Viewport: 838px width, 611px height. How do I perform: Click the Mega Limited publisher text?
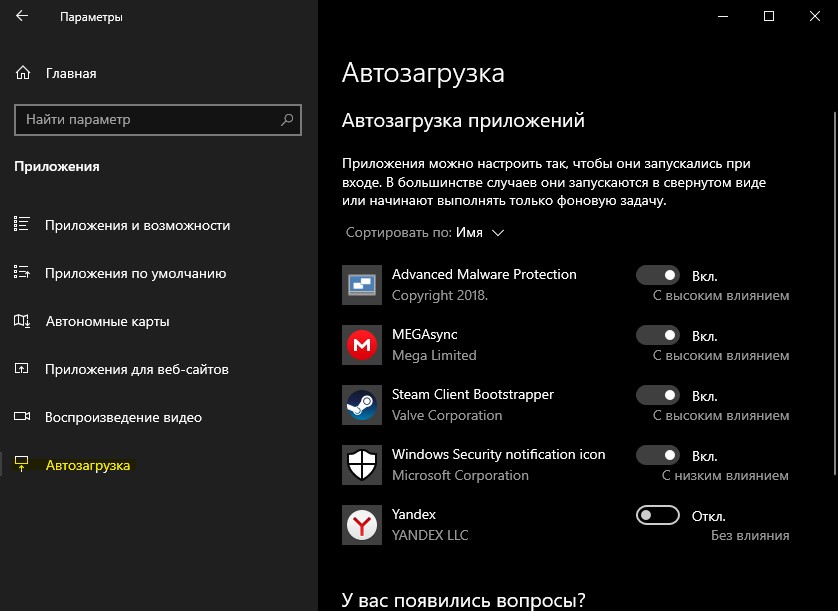[x=434, y=355]
